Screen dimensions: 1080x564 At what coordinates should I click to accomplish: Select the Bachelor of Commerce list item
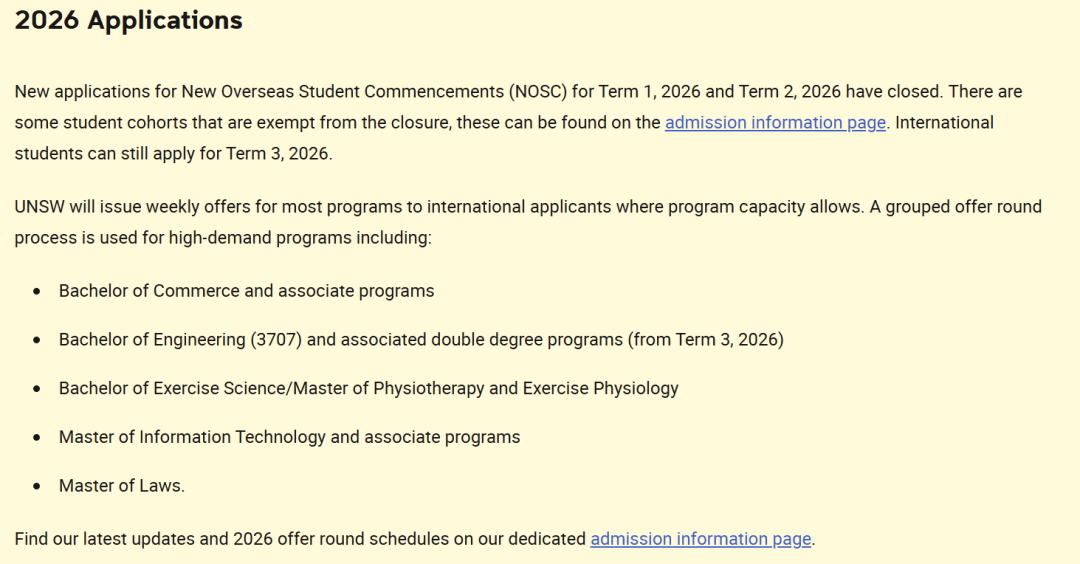(246, 291)
